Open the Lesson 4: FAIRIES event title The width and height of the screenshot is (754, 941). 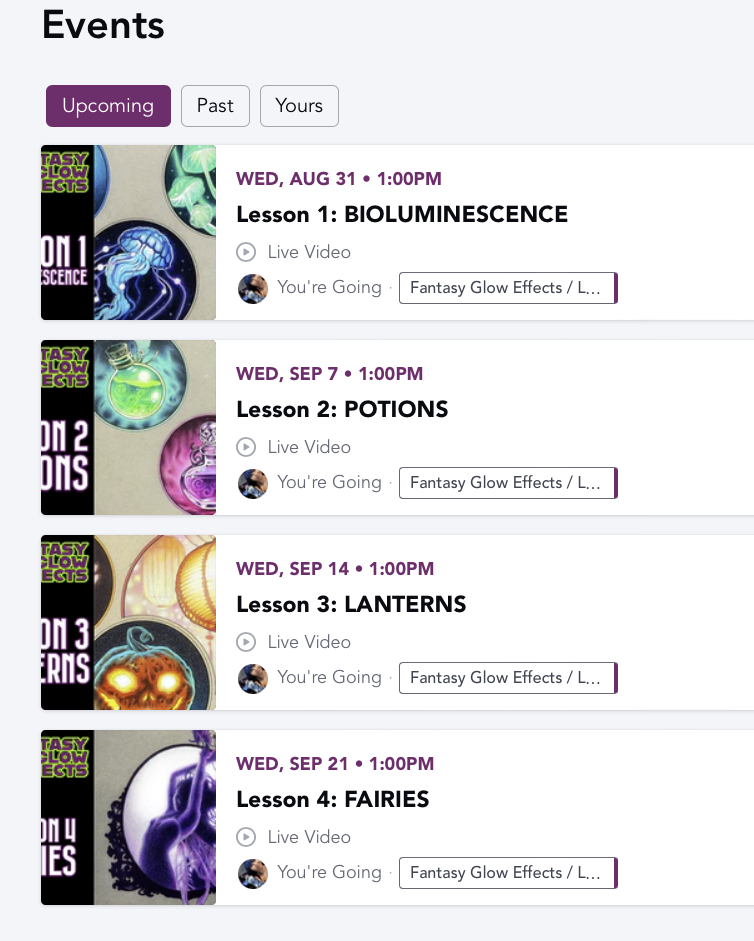pos(333,799)
